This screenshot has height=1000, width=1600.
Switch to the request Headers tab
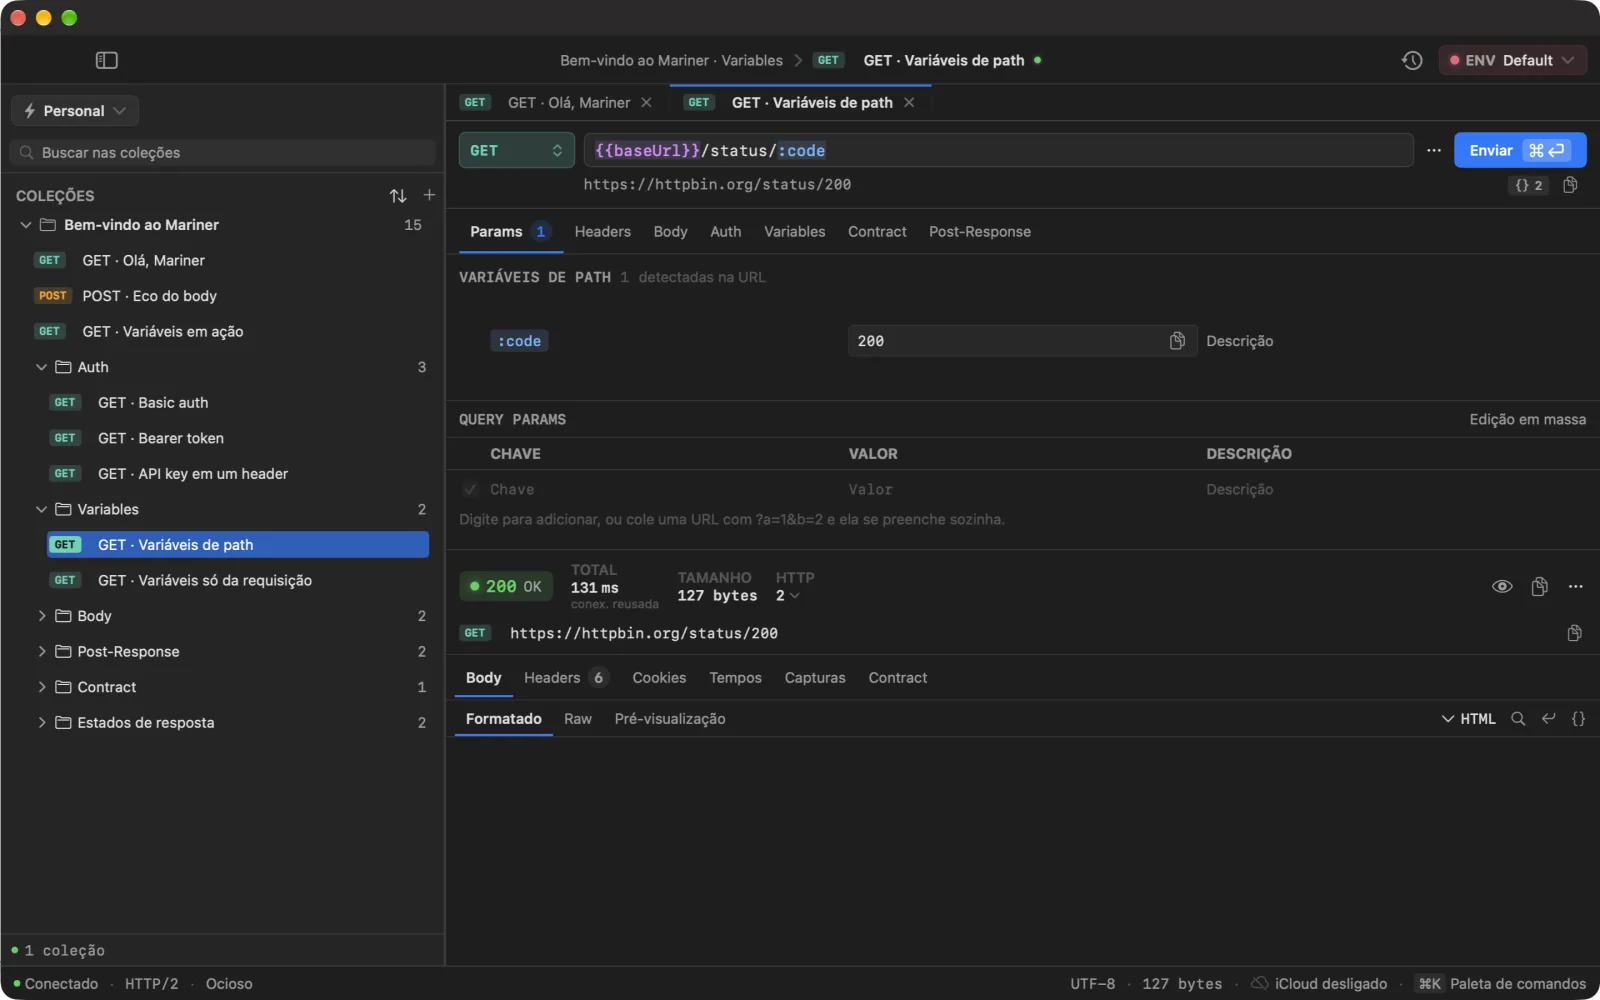(x=603, y=232)
